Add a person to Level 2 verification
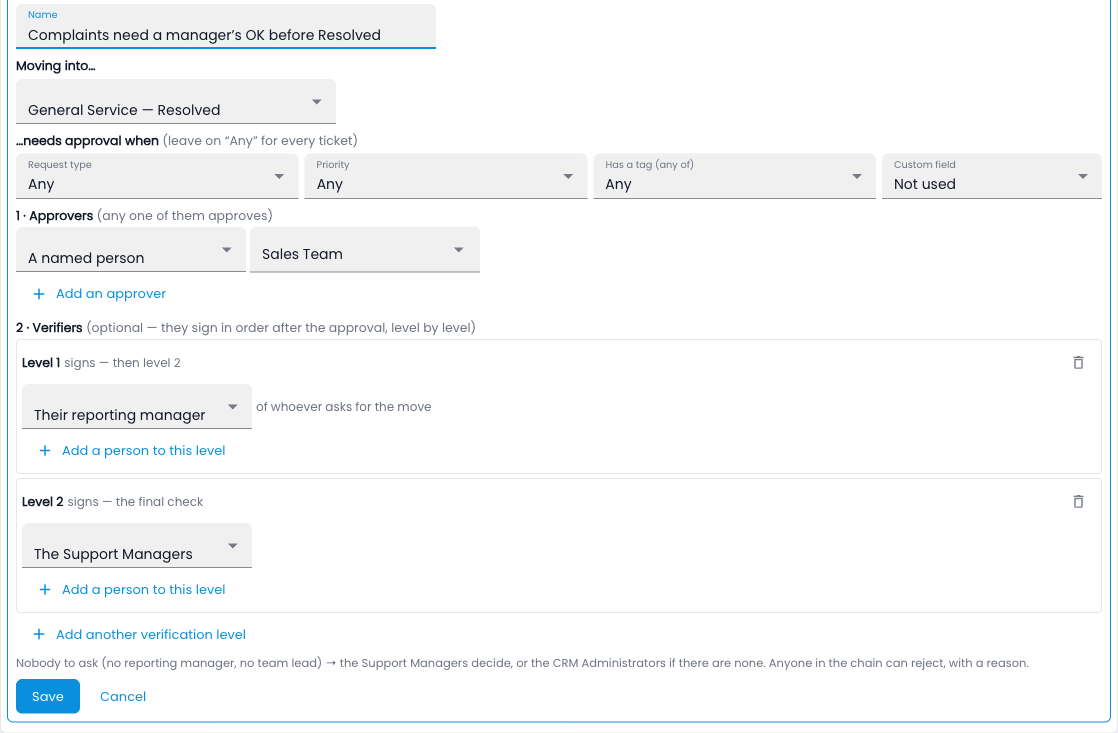This screenshot has height=733, width=1118. [132, 590]
